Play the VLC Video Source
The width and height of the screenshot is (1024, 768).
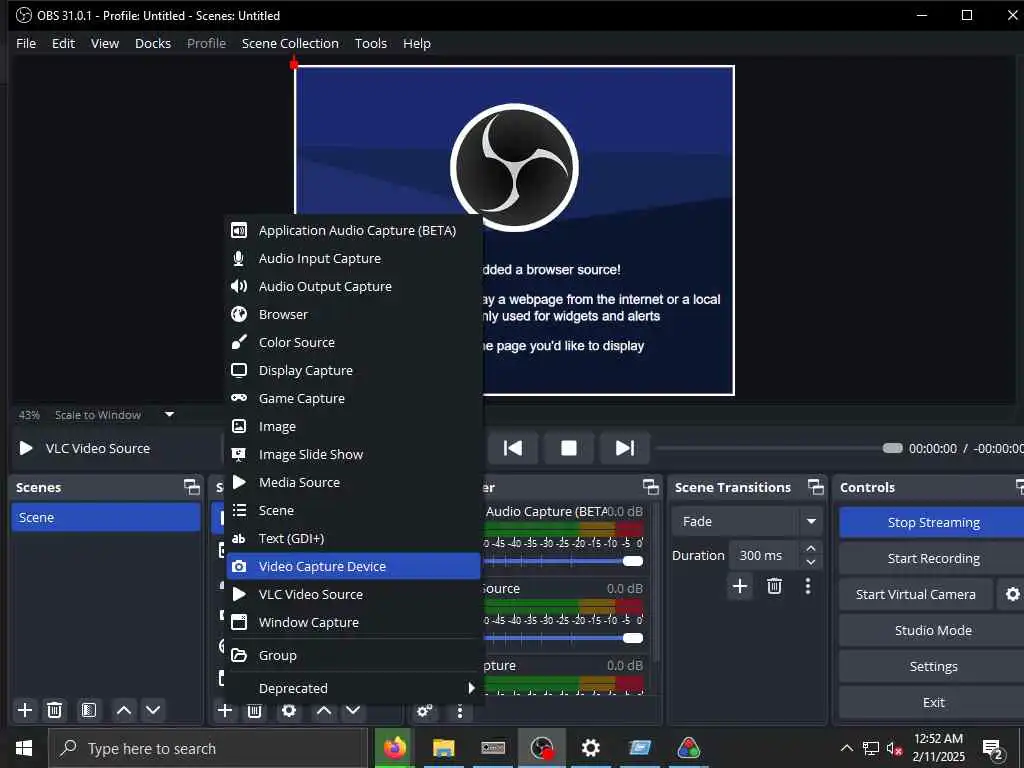26,448
